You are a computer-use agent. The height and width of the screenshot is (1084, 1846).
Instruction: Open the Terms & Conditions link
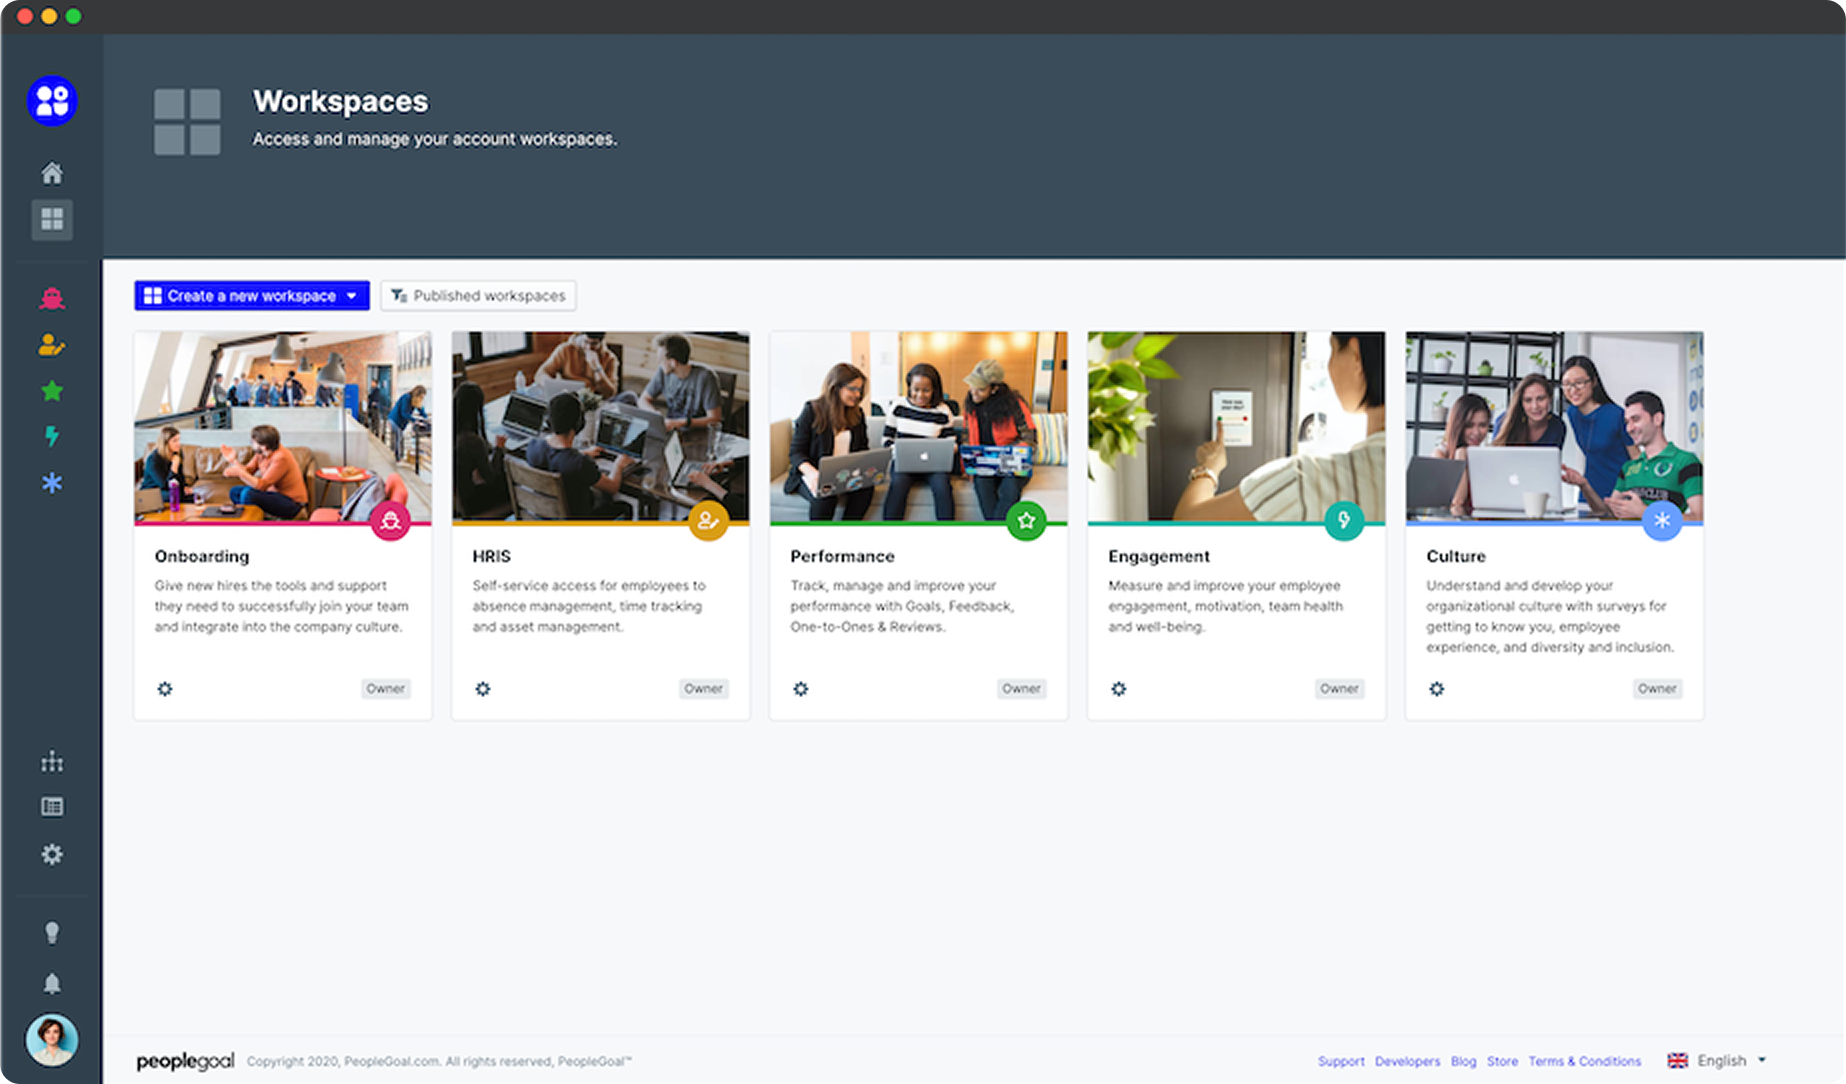pyautogui.click(x=1584, y=1061)
